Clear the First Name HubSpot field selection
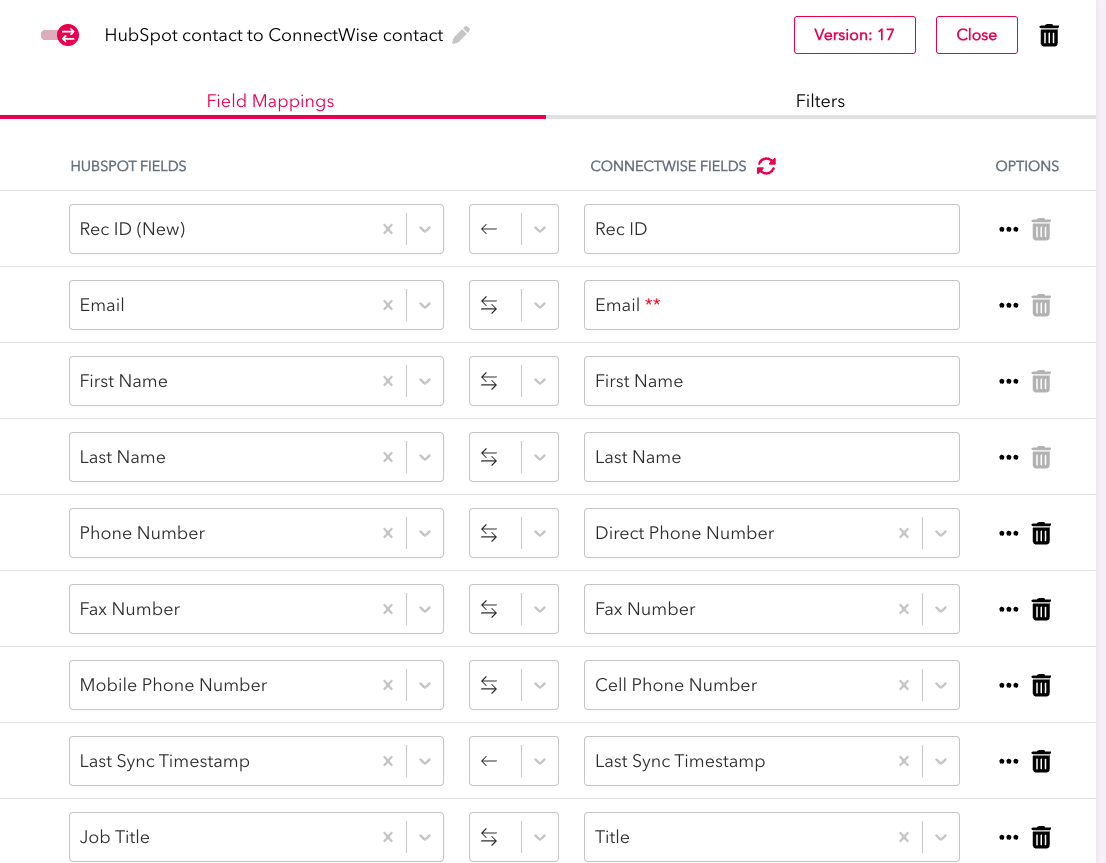The height and width of the screenshot is (863, 1106). [387, 381]
